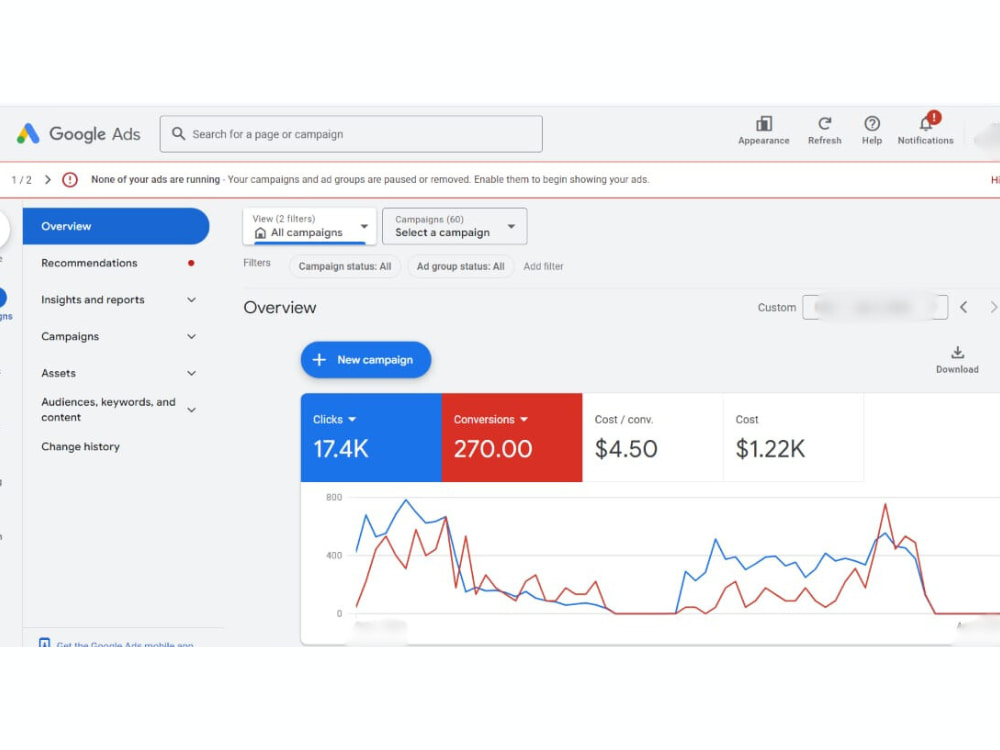The width and height of the screenshot is (1000, 750).
Task: Go to previous date range arrow
Action: 964,307
